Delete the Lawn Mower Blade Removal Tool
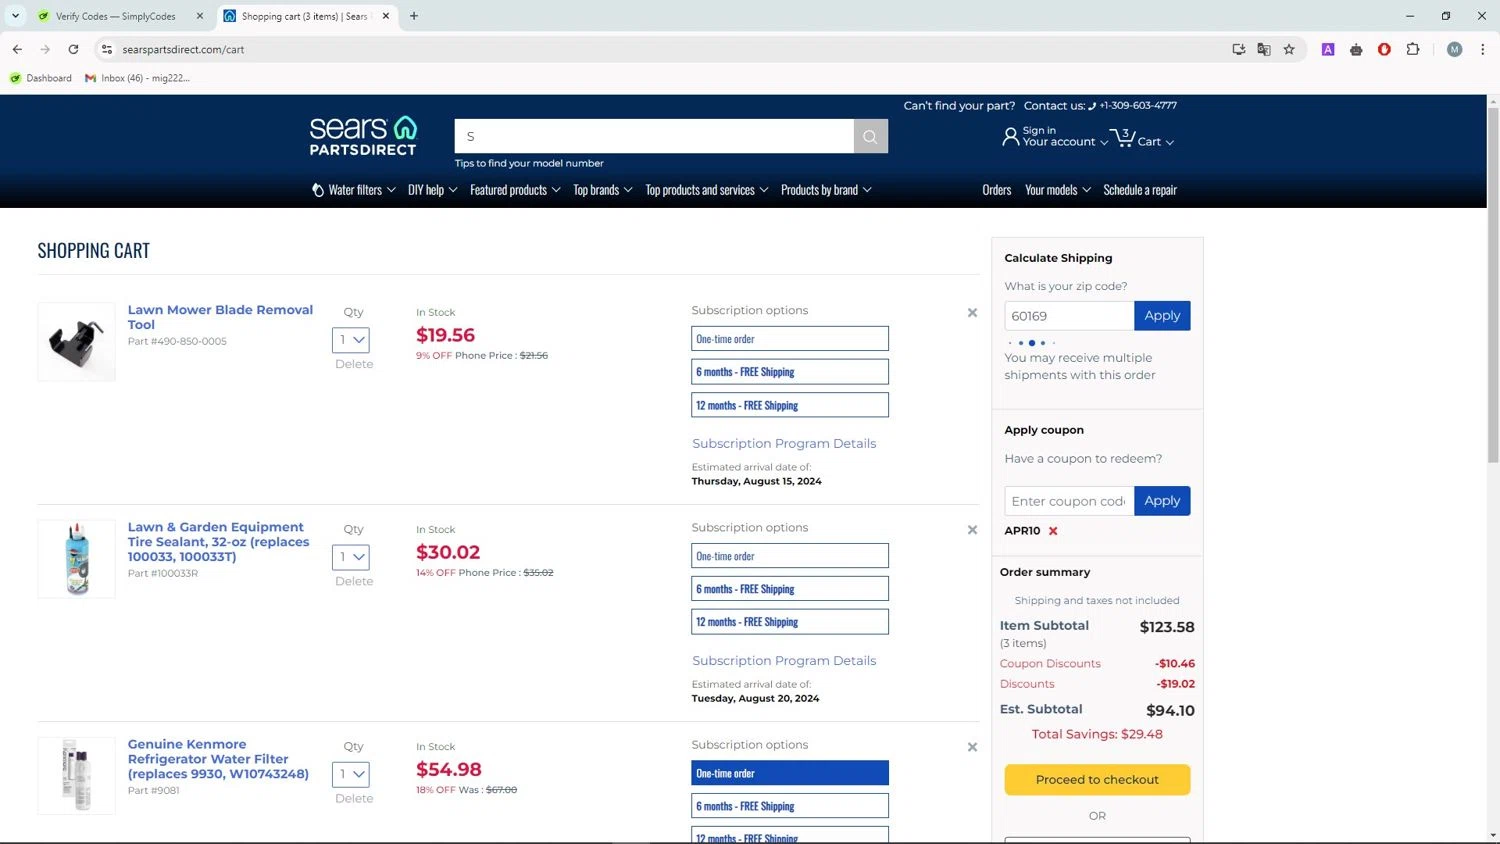This screenshot has height=844, width=1500. point(354,364)
